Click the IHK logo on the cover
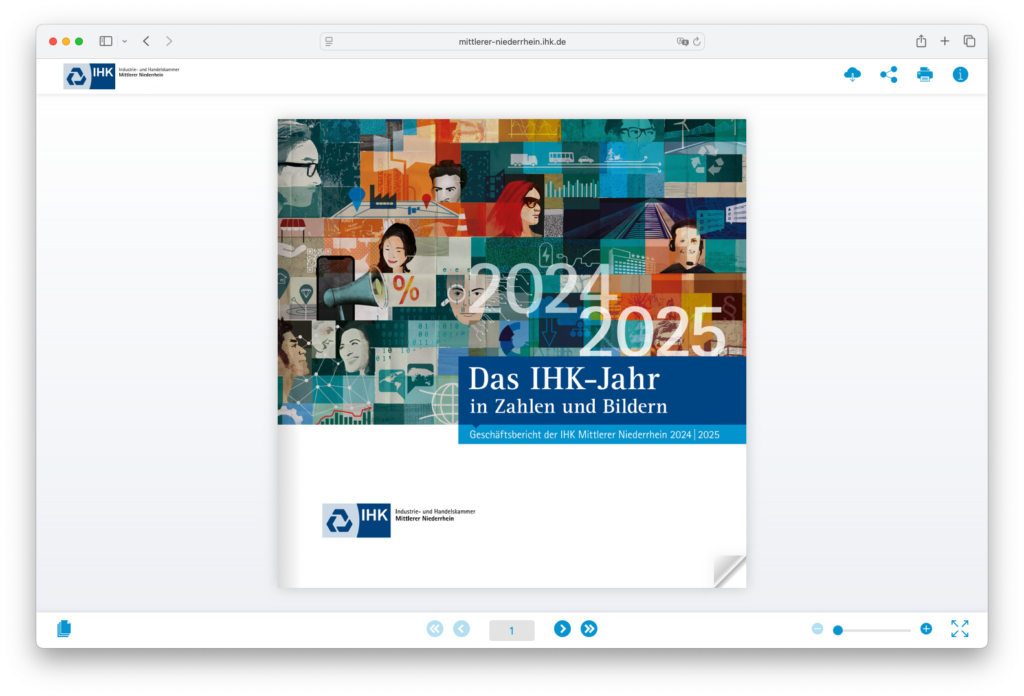 point(399,520)
